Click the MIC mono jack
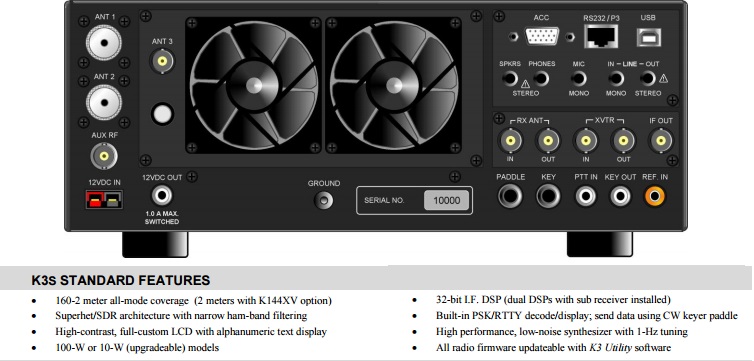Image resolution: width=754 pixels, height=361 pixels. pyautogui.click(x=579, y=78)
